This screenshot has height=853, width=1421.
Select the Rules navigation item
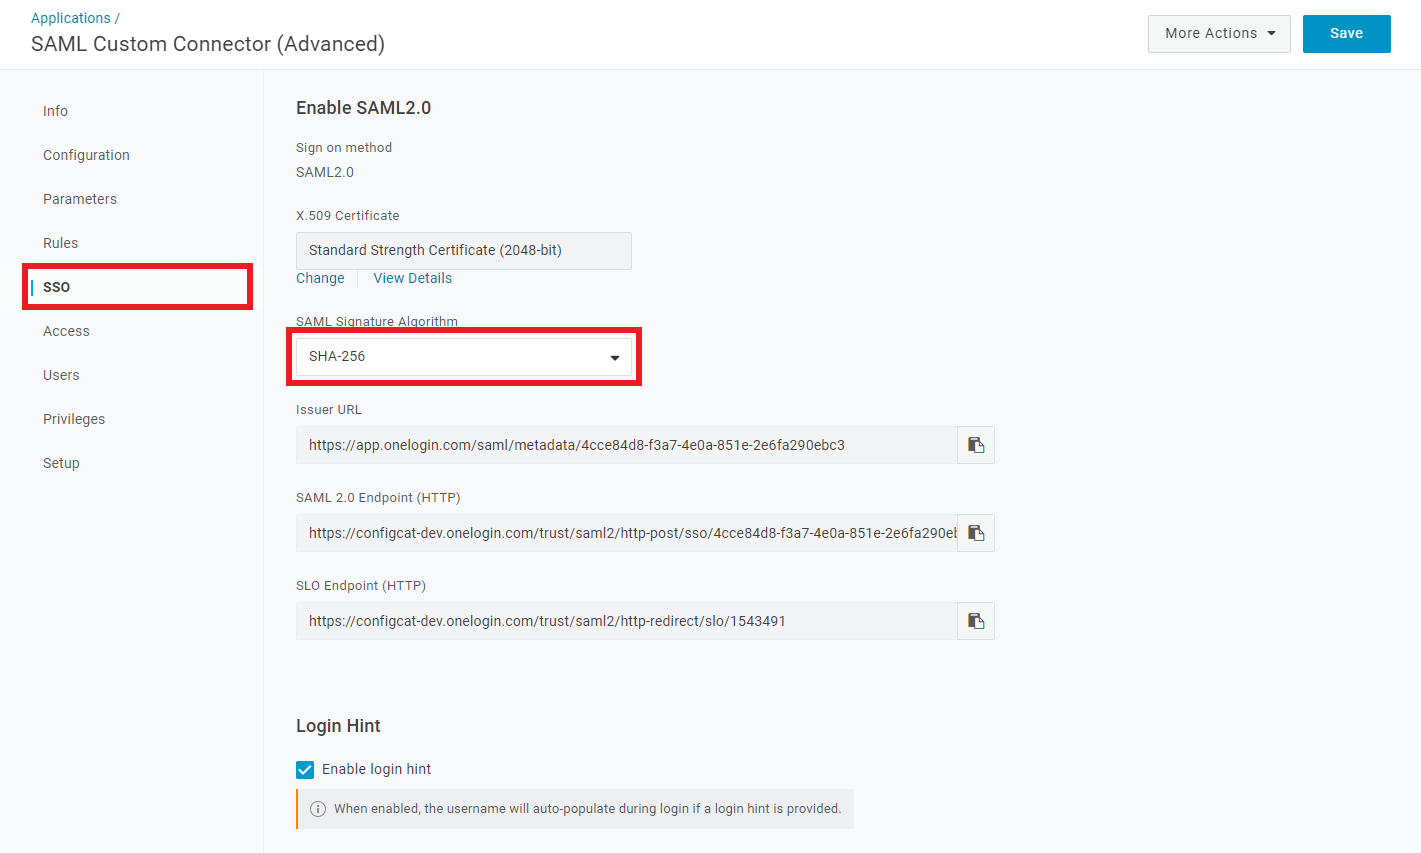click(x=60, y=243)
